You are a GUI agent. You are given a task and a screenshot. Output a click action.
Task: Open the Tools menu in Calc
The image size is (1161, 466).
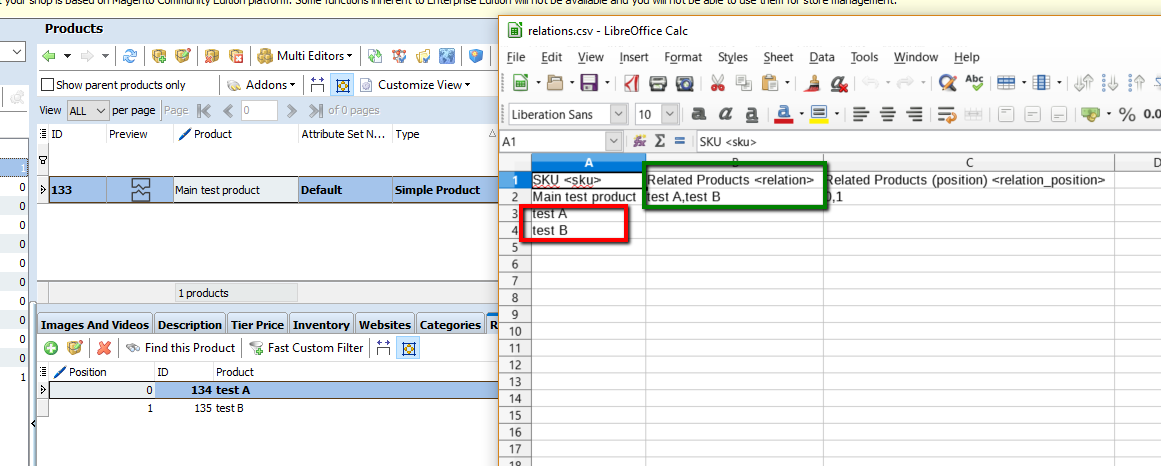click(x=864, y=57)
